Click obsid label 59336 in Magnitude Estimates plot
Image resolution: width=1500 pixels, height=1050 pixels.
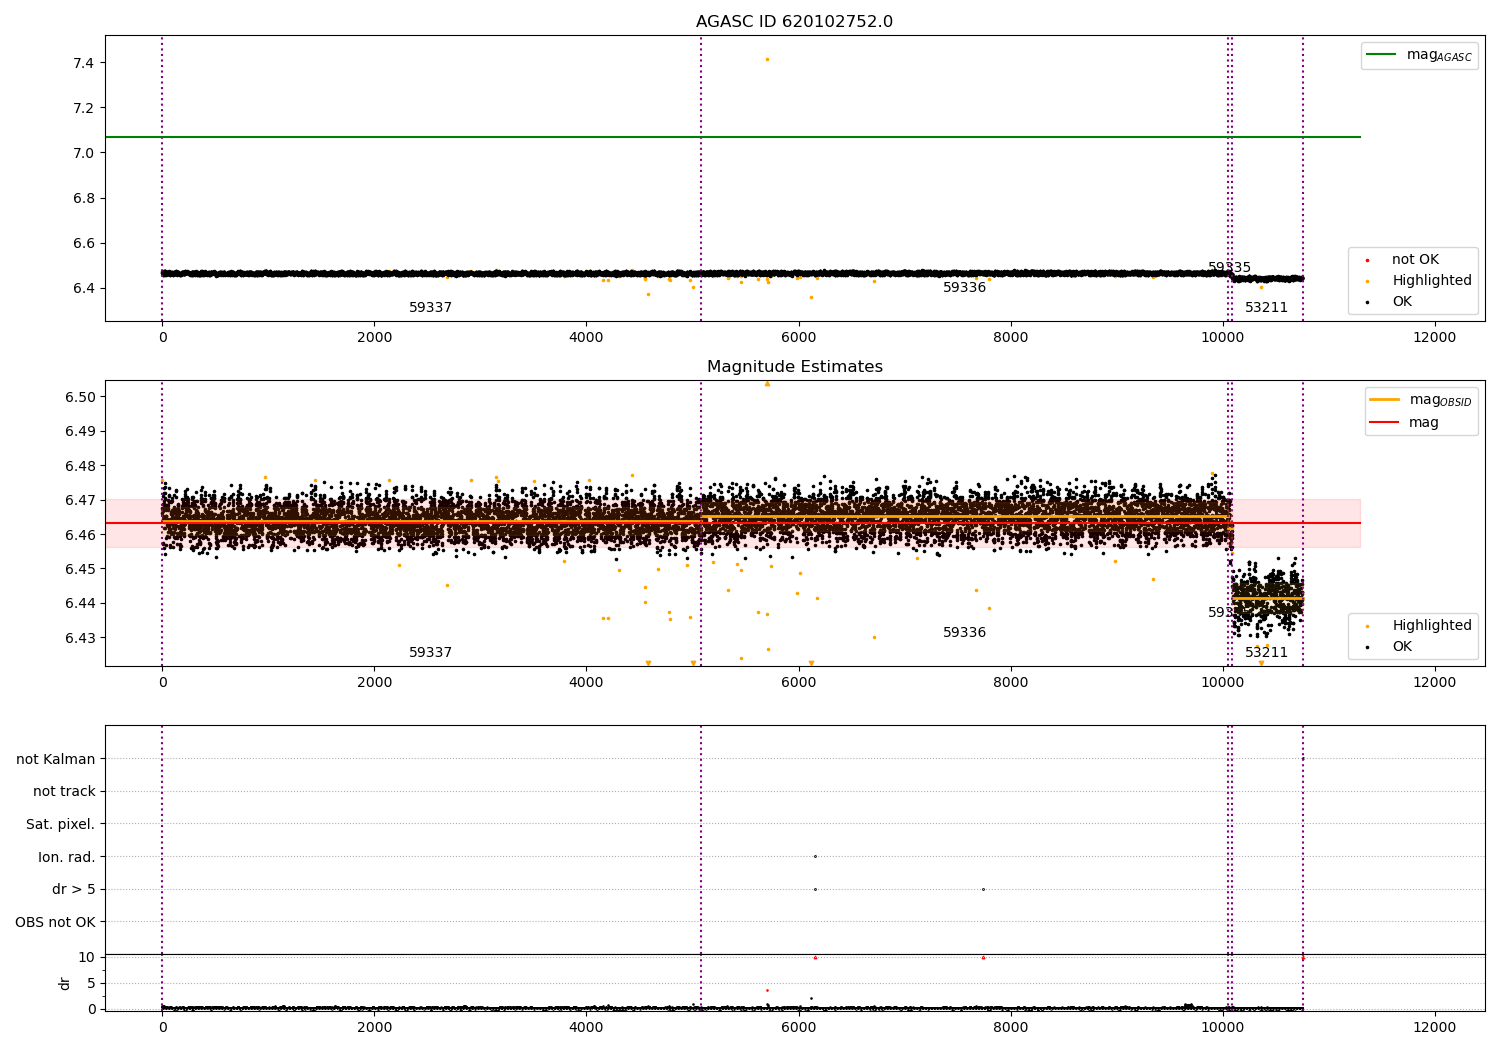(964, 633)
